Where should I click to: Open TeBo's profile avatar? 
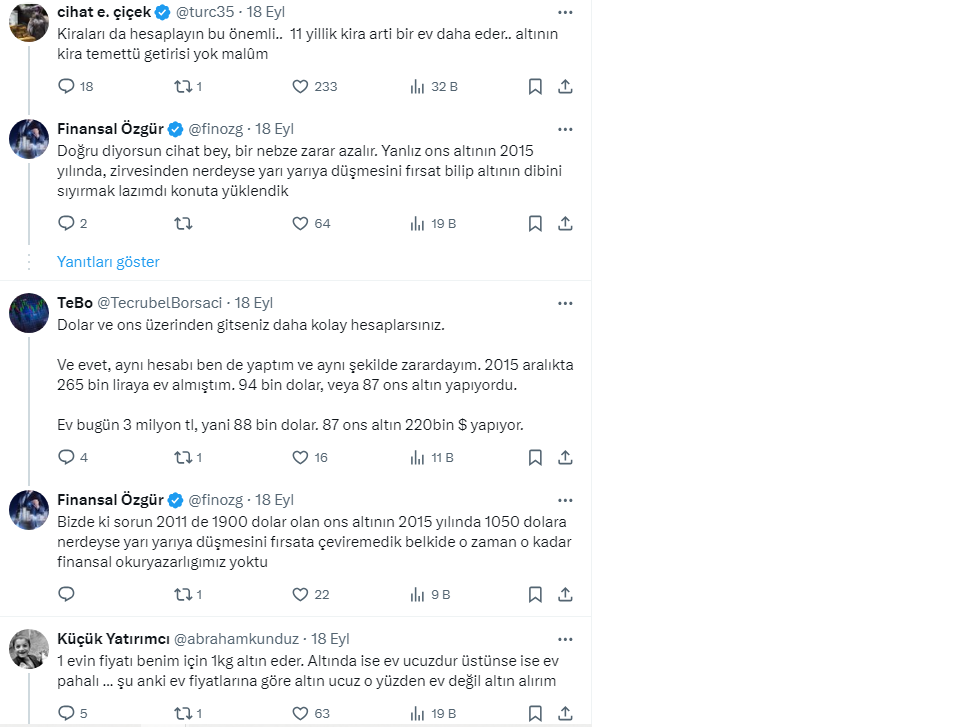click(x=29, y=312)
